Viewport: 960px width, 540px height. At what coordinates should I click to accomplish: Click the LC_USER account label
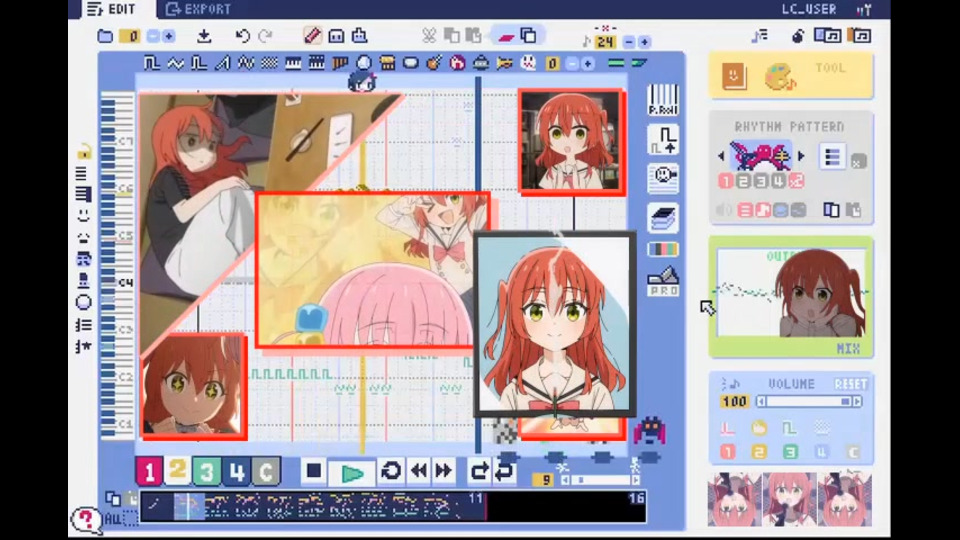tap(809, 9)
